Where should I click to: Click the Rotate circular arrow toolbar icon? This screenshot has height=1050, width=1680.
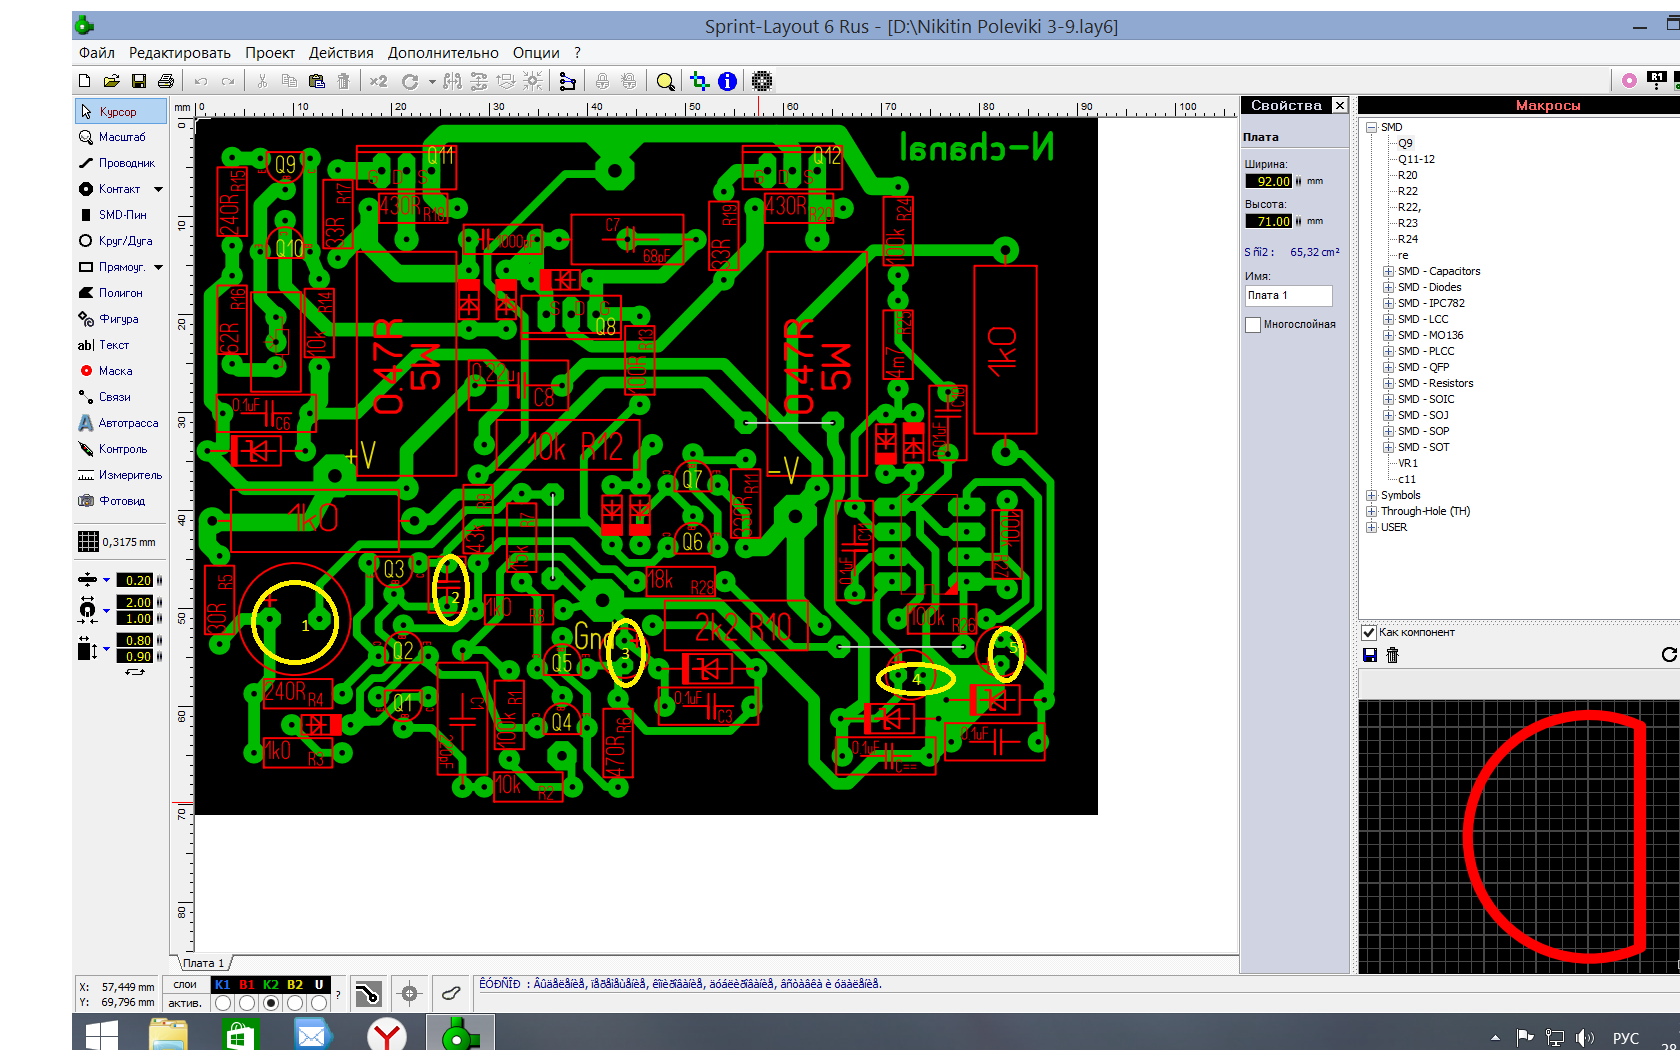pyautogui.click(x=410, y=81)
